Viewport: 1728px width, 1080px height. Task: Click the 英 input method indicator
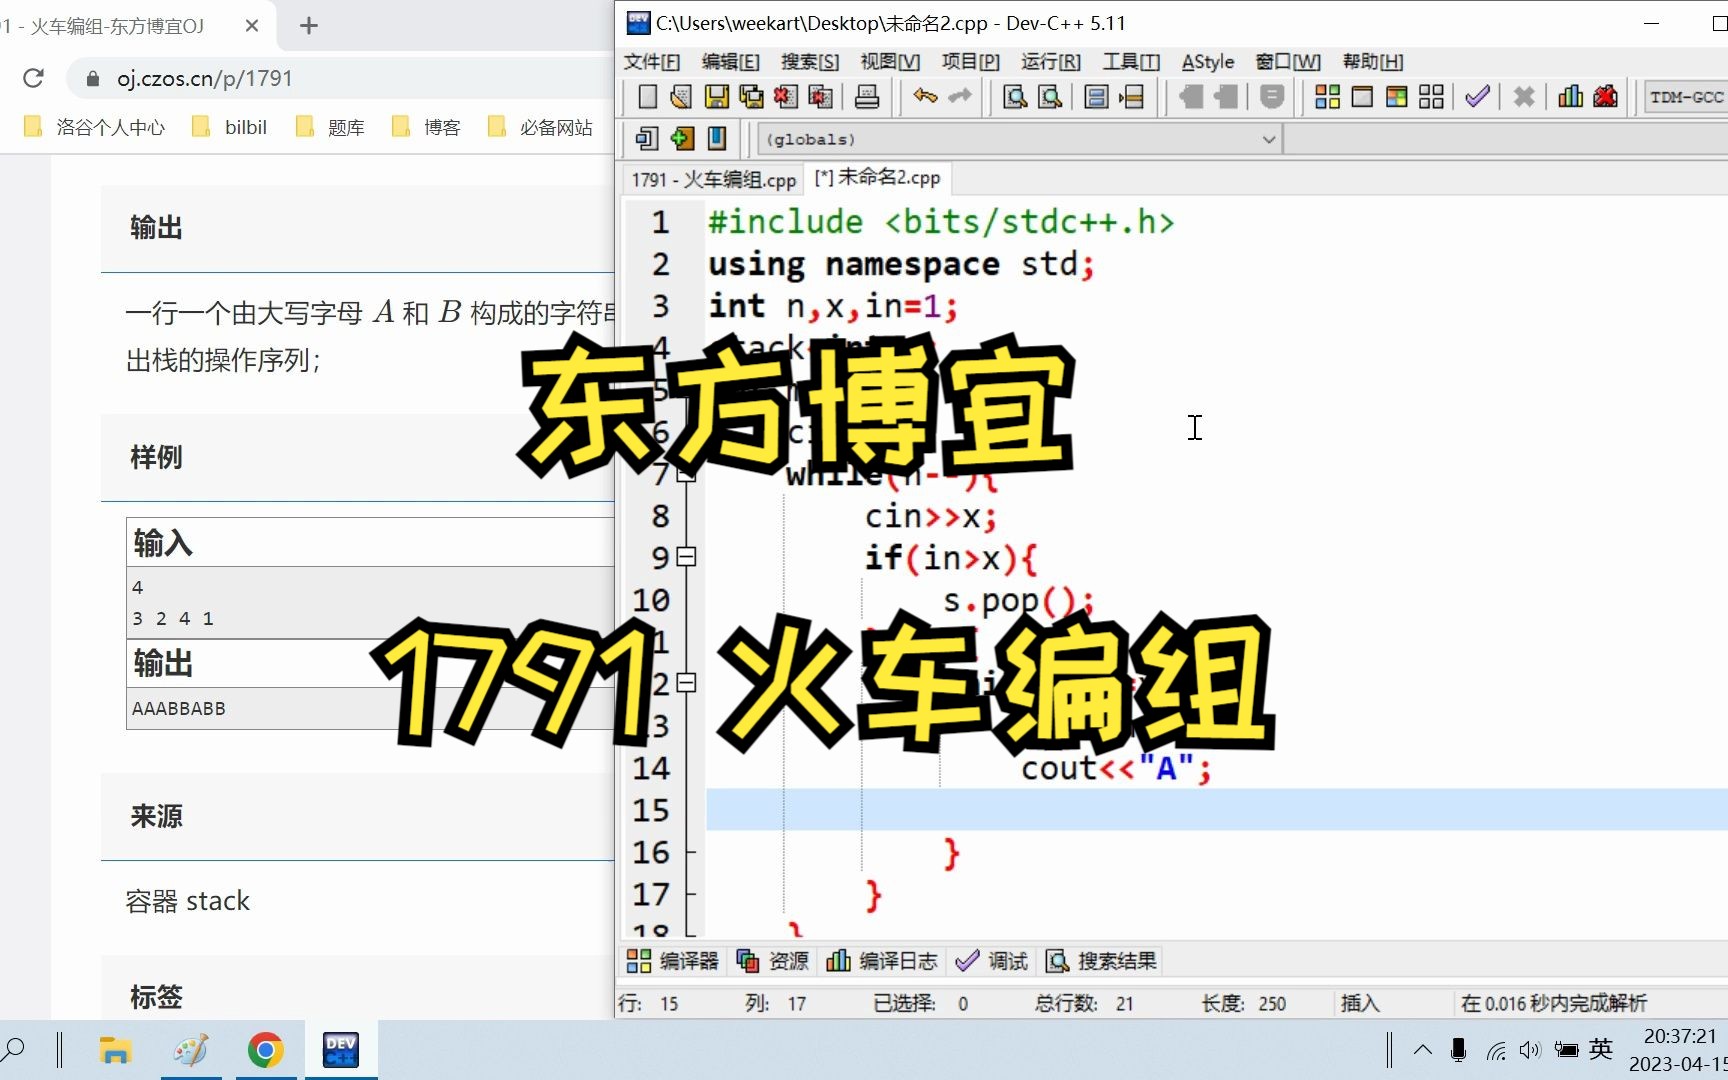click(1601, 1049)
